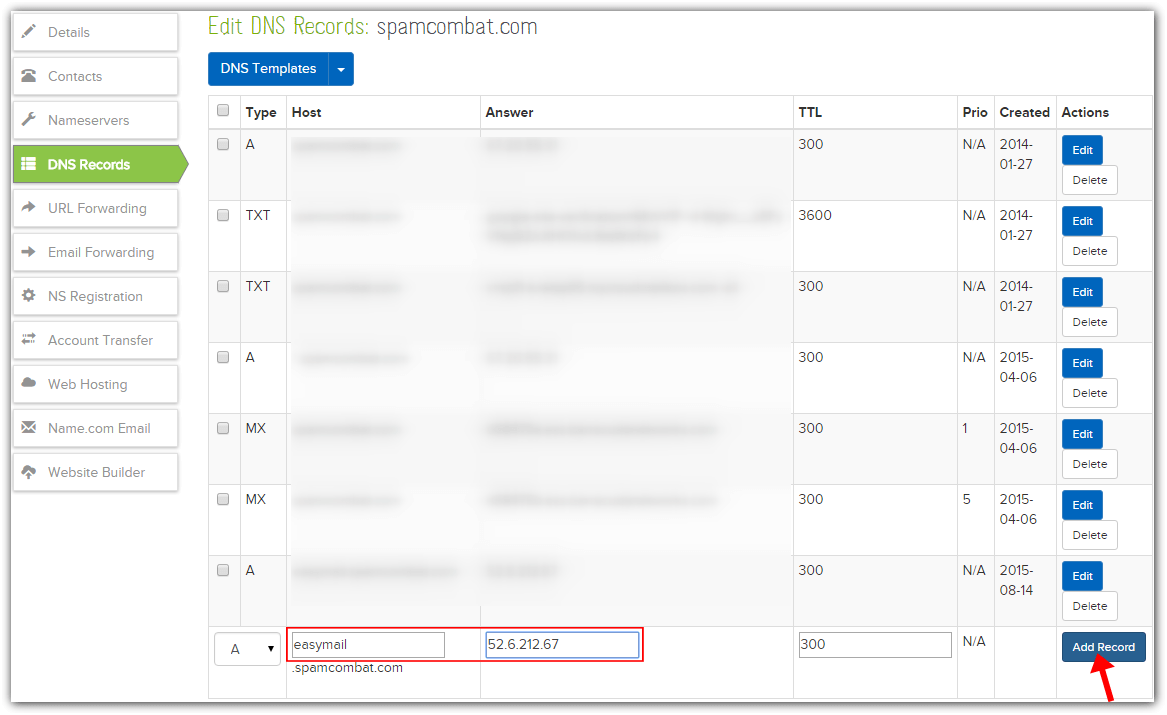Delete the TXT record with TTL 300
Image resolution: width=1167 pixels, height=715 pixels.
(x=1090, y=322)
